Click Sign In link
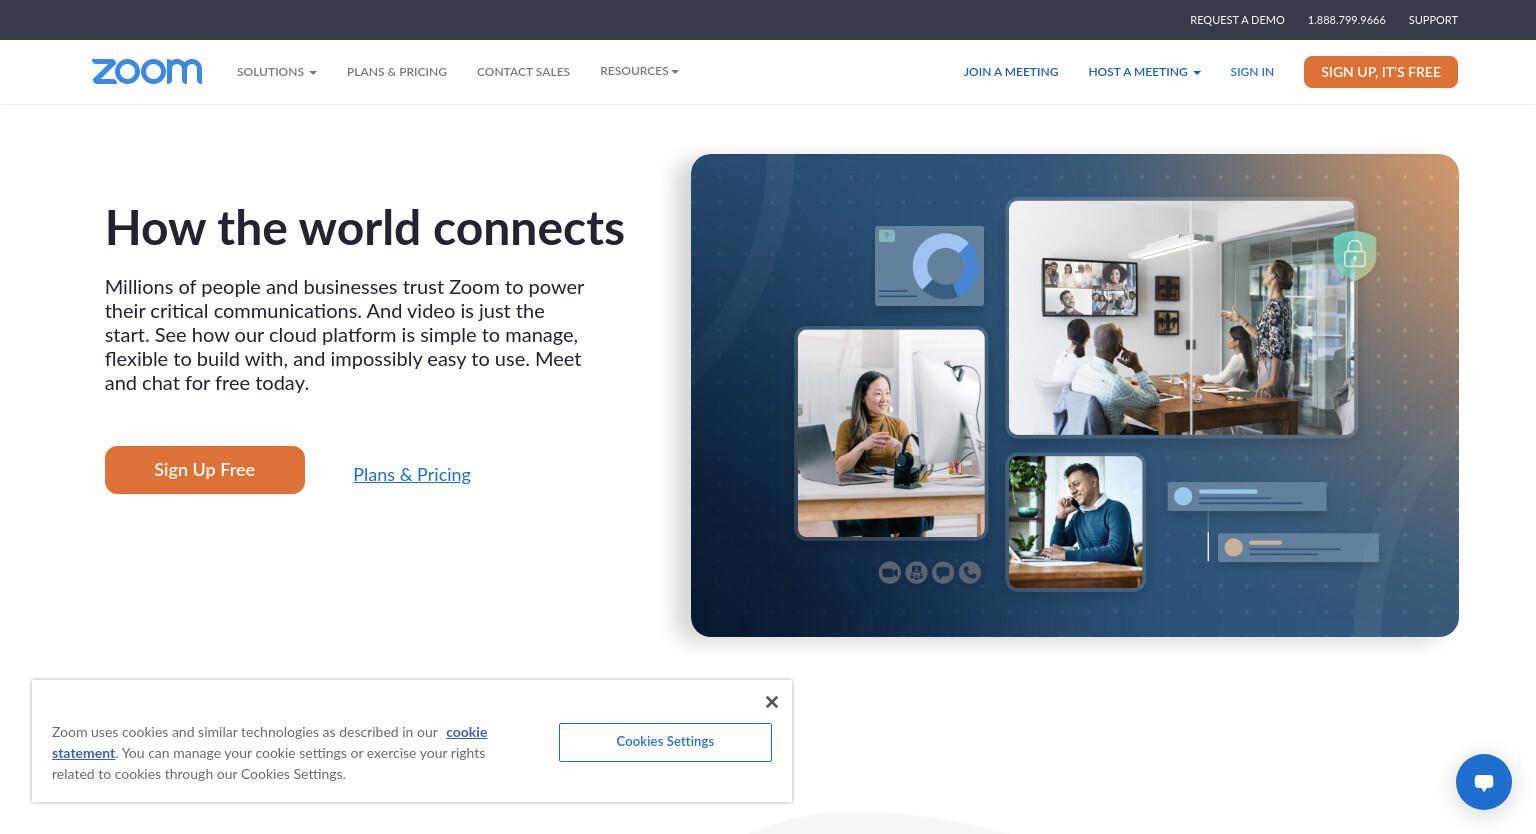 [x=1252, y=72]
